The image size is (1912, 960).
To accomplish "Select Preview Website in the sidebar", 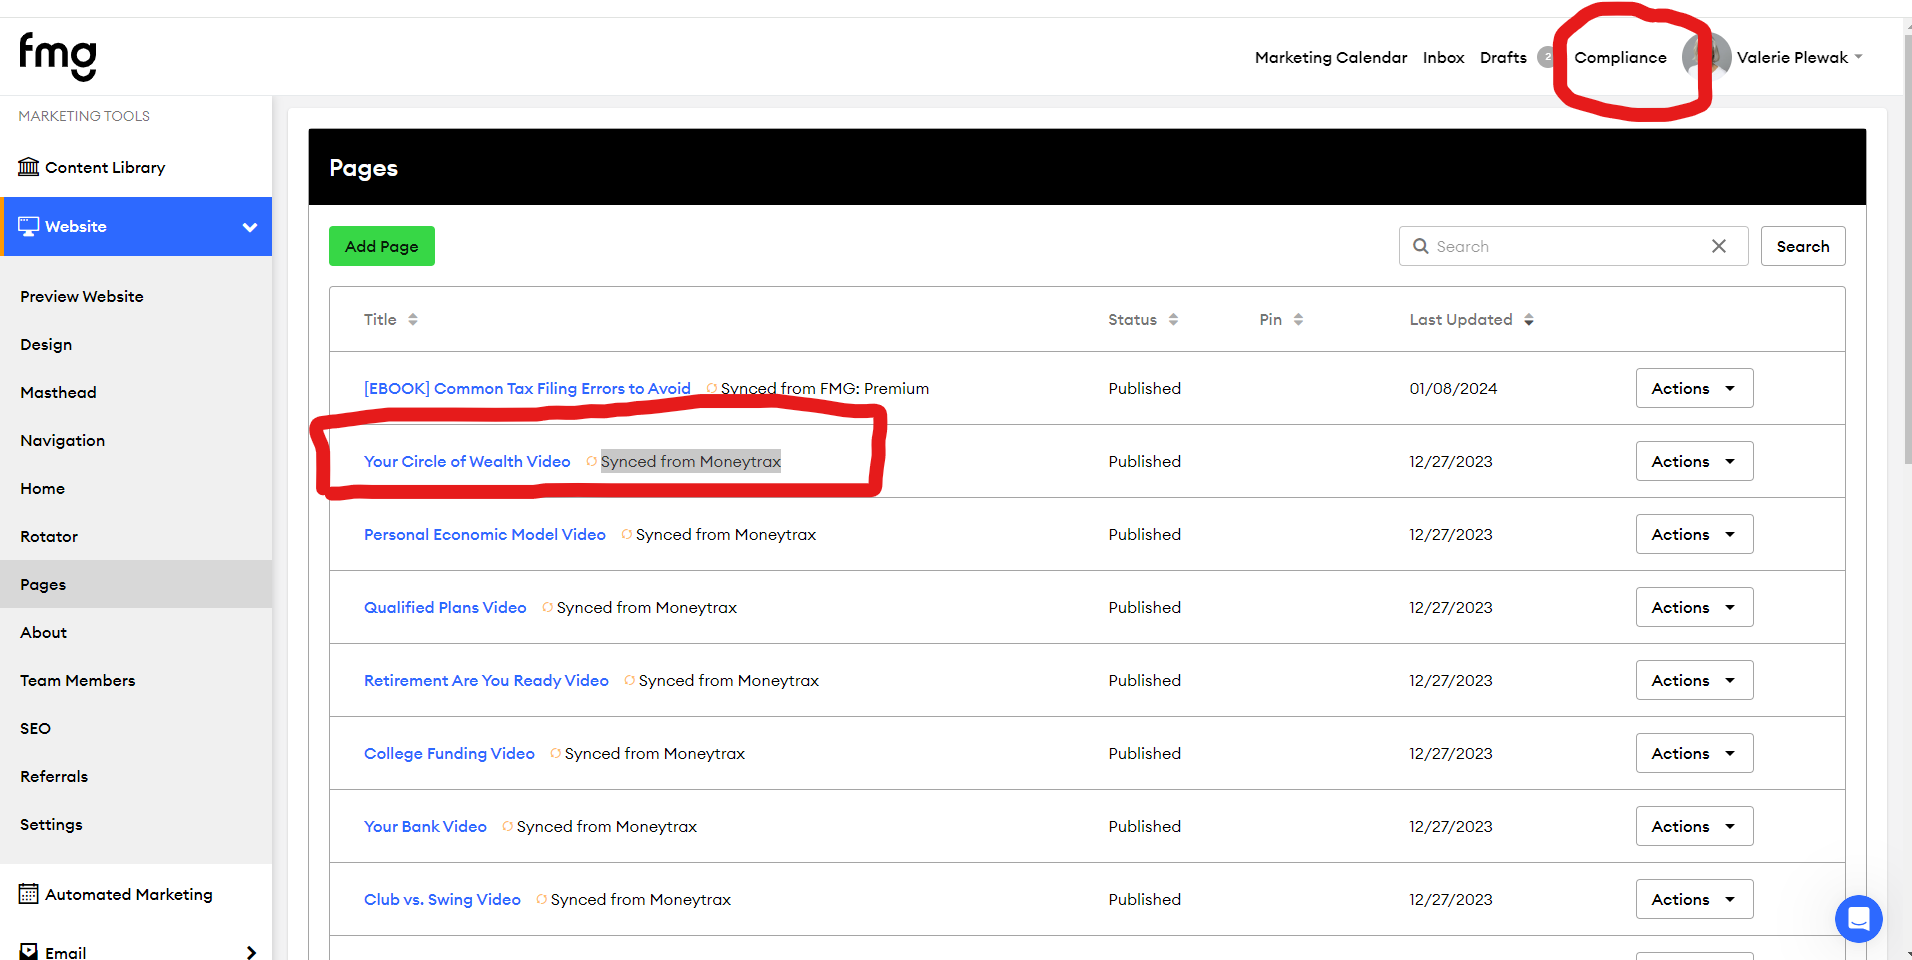I will coord(82,296).
